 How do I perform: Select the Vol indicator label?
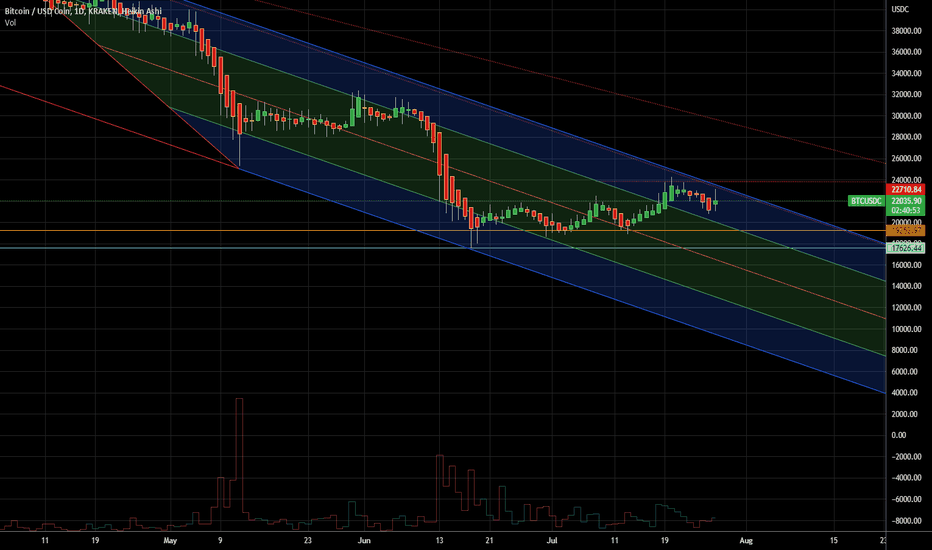tap(10, 23)
